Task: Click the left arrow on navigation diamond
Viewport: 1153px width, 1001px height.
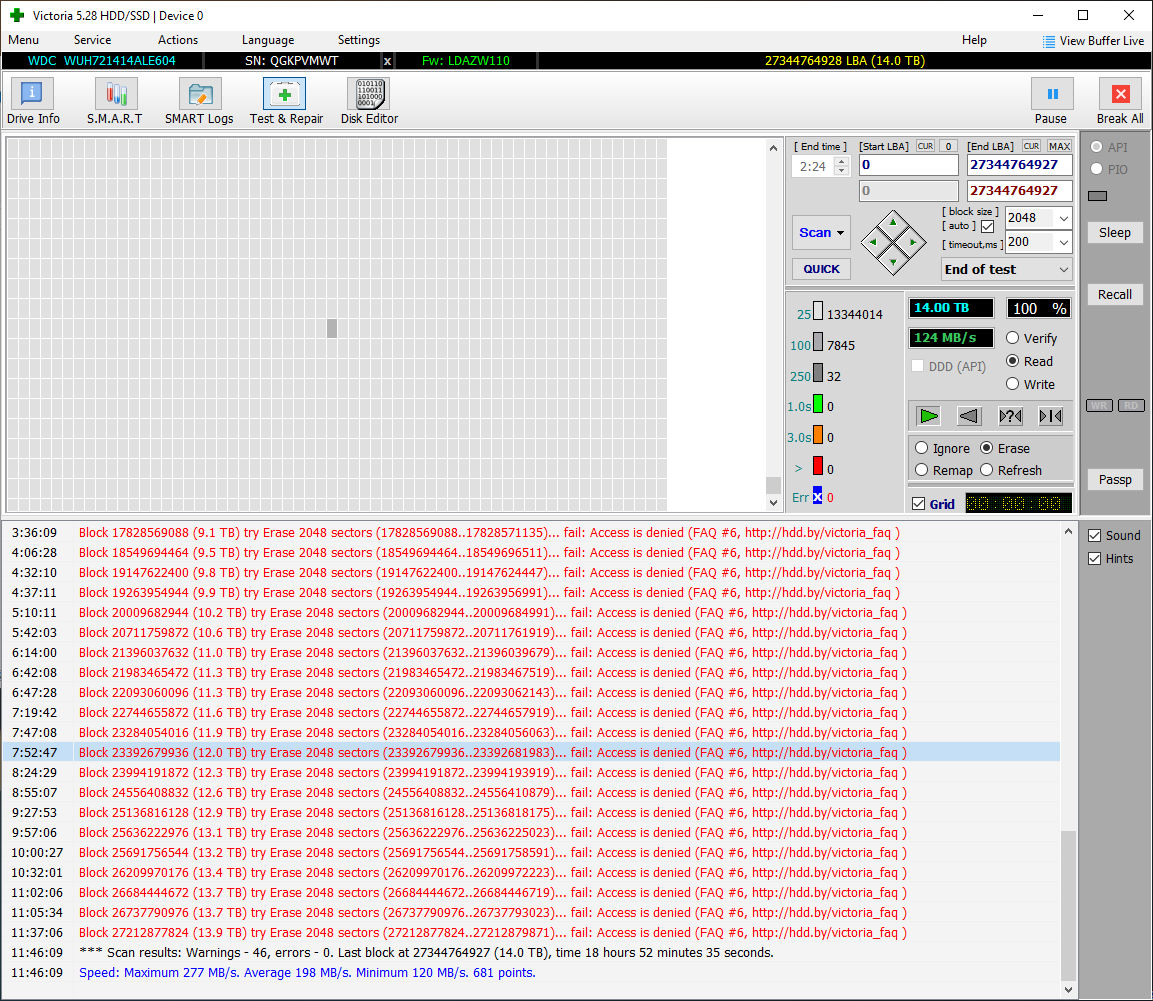Action: 873,242
